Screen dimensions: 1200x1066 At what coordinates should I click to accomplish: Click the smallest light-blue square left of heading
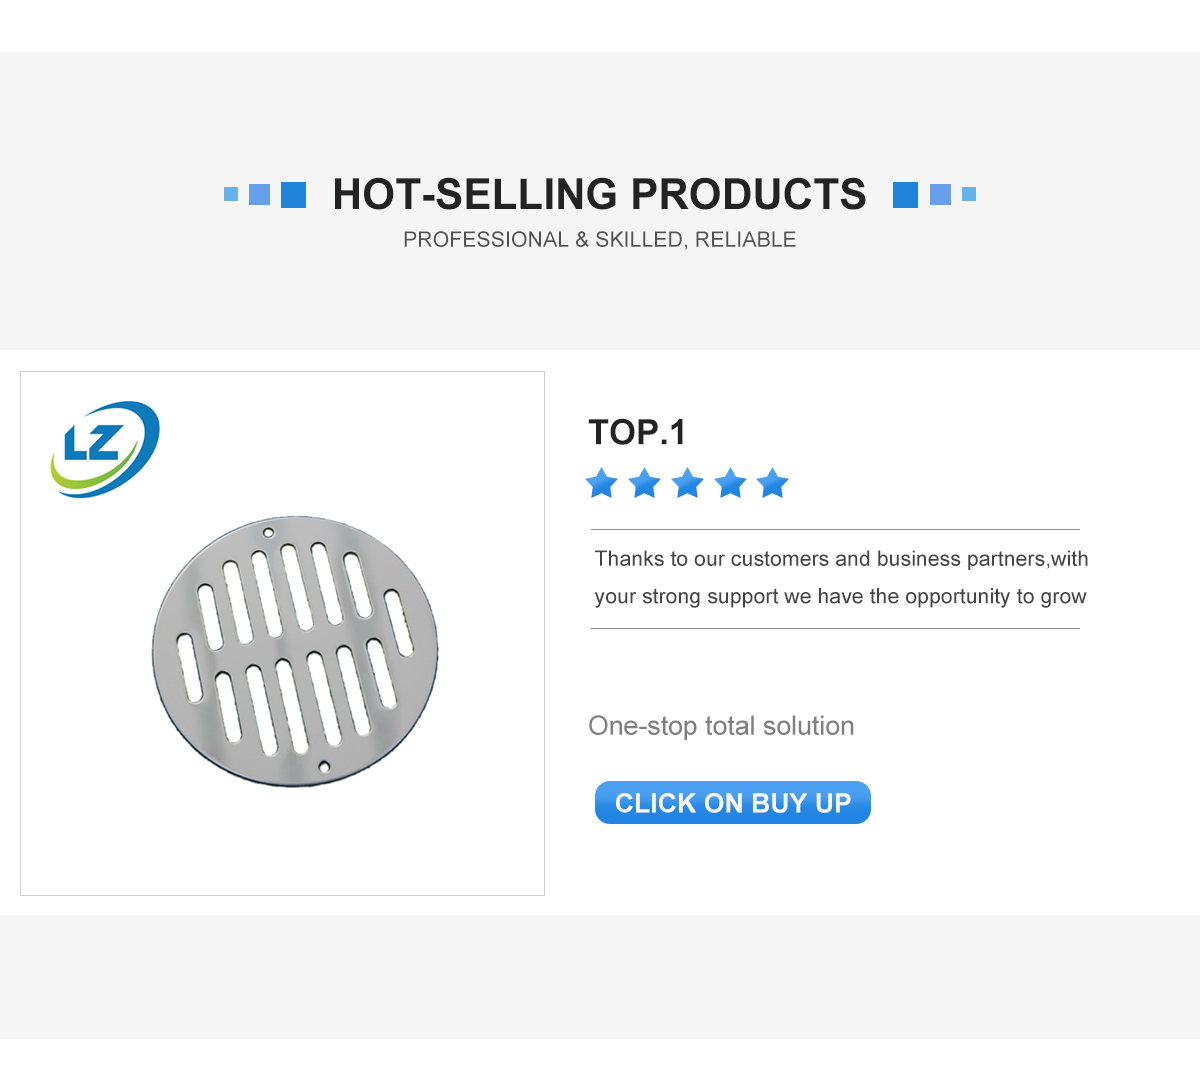click(x=231, y=194)
